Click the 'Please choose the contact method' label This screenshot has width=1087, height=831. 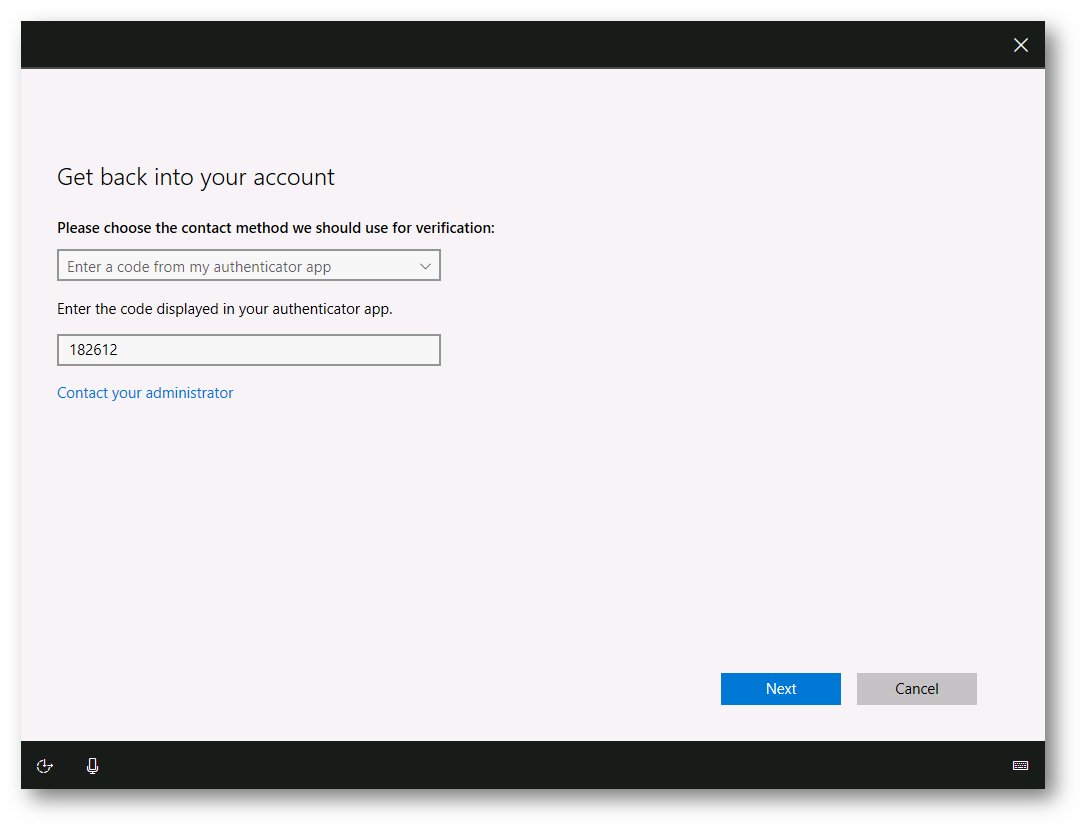[x=276, y=228]
